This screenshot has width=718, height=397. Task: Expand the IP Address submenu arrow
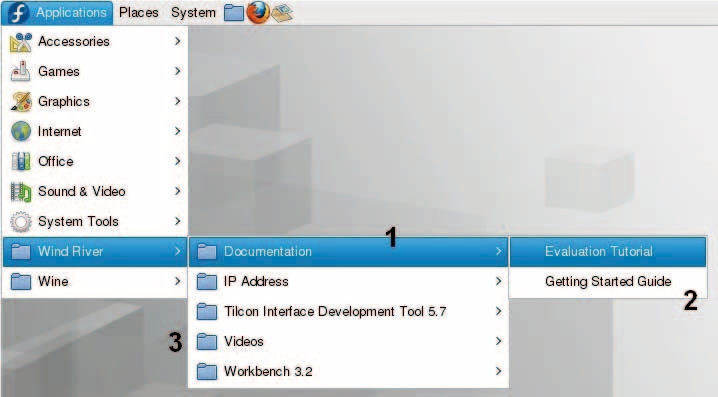pyautogui.click(x=499, y=281)
